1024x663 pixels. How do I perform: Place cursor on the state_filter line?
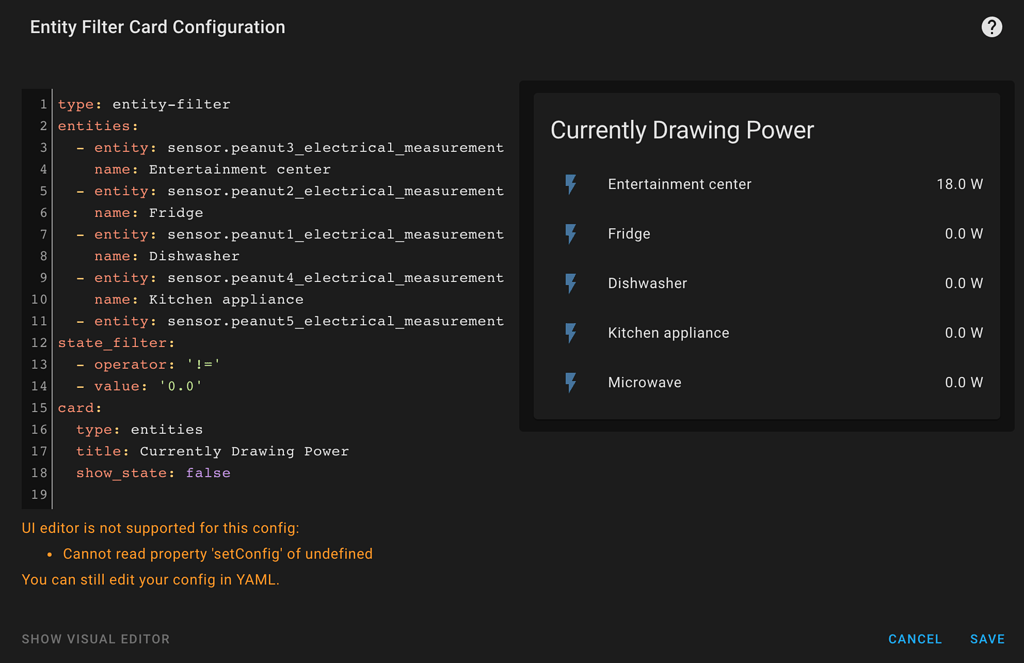pyautogui.click(x=116, y=343)
